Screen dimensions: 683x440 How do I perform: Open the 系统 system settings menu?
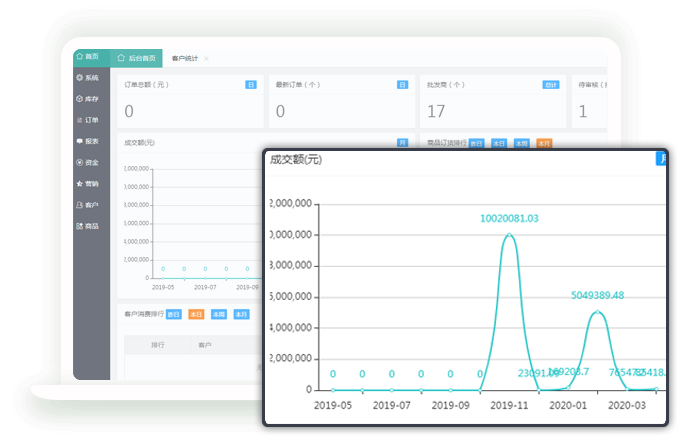click(x=88, y=78)
